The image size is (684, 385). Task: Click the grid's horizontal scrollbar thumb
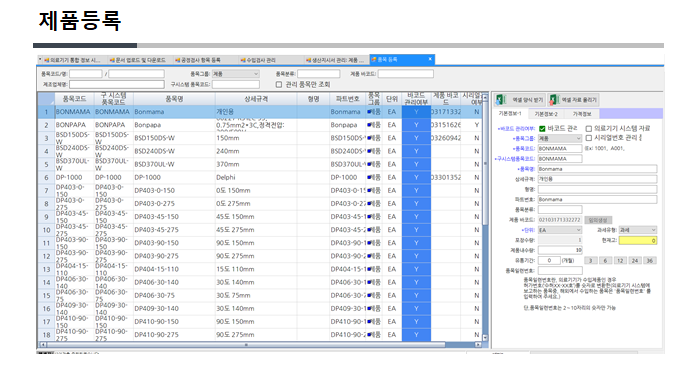click(246, 345)
